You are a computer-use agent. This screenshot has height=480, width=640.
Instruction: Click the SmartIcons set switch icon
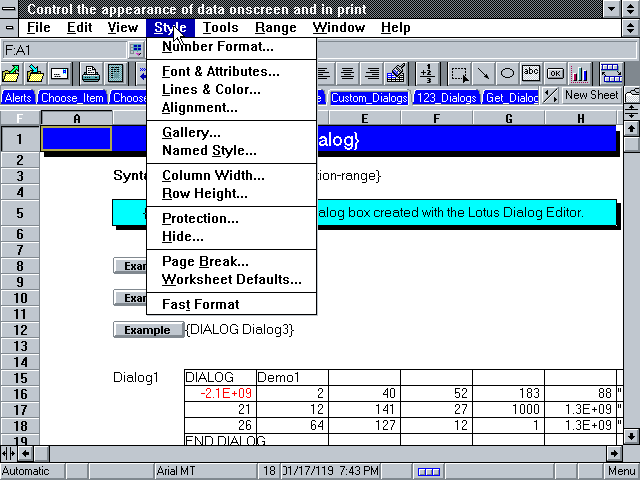[611, 74]
